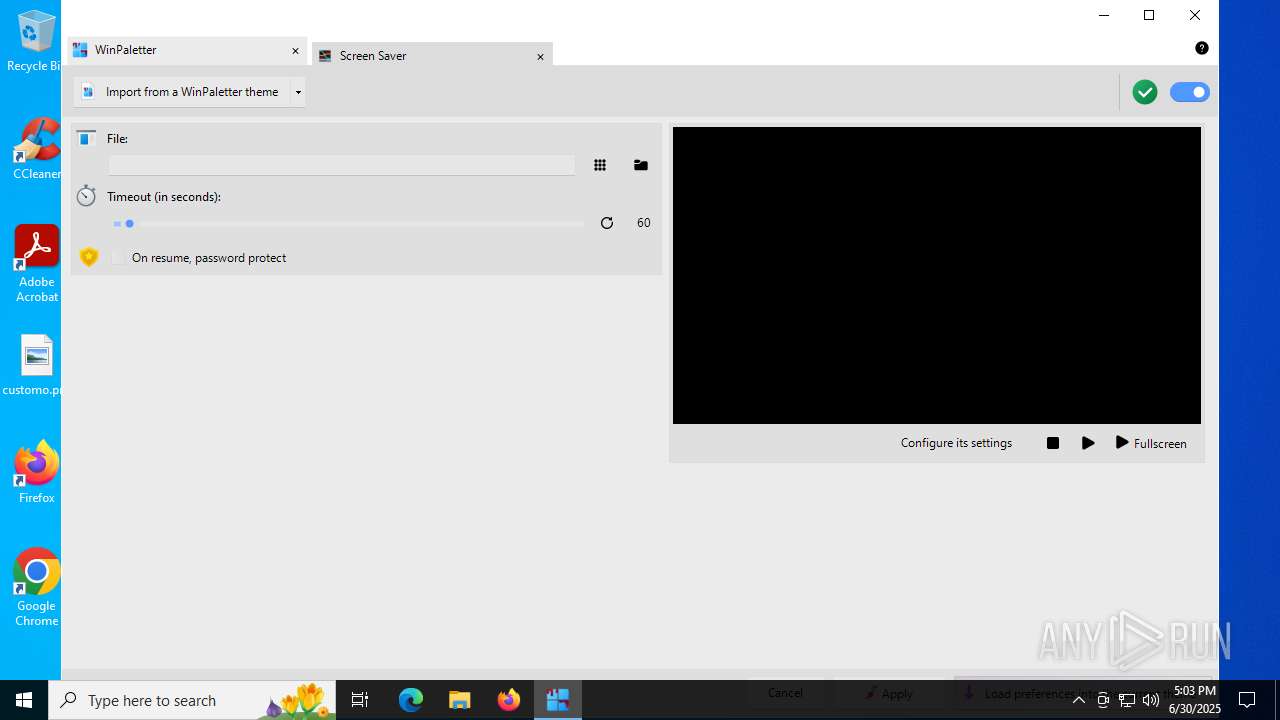
Task: Switch to the WinPaletter tab
Action: (187, 50)
